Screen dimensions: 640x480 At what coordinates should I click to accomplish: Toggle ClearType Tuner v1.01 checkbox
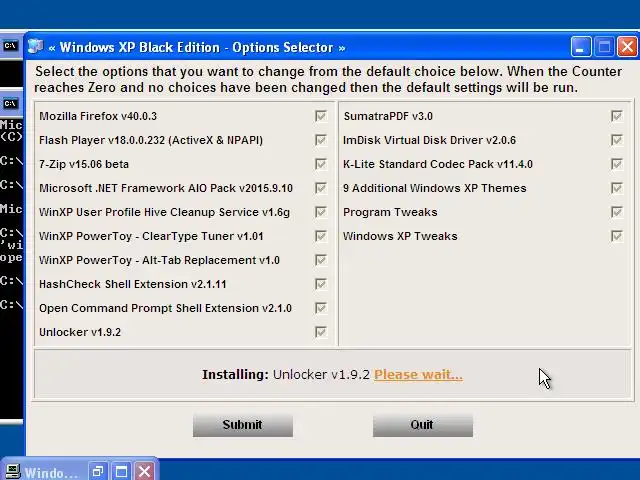(x=321, y=236)
